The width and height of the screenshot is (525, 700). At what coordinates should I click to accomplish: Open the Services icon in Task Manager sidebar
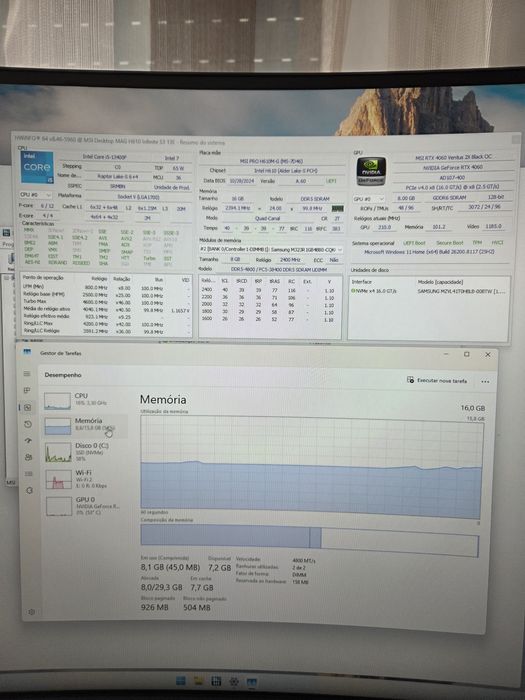(29, 490)
